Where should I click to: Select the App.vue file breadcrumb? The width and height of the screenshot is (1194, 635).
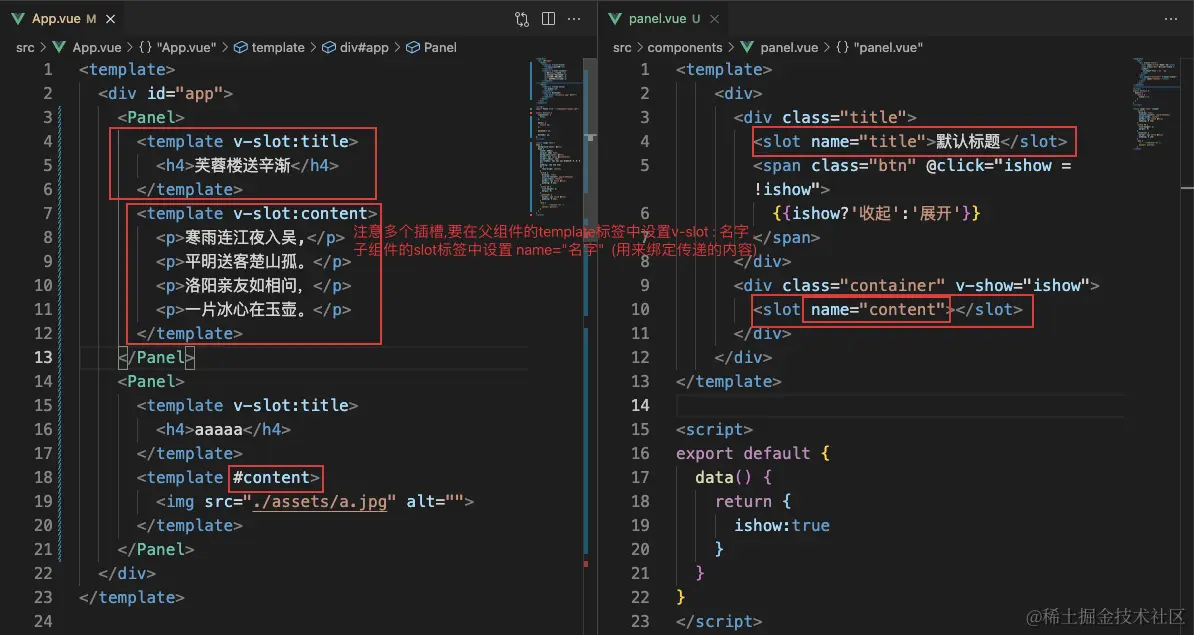pyautogui.click(x=97, y=47)
